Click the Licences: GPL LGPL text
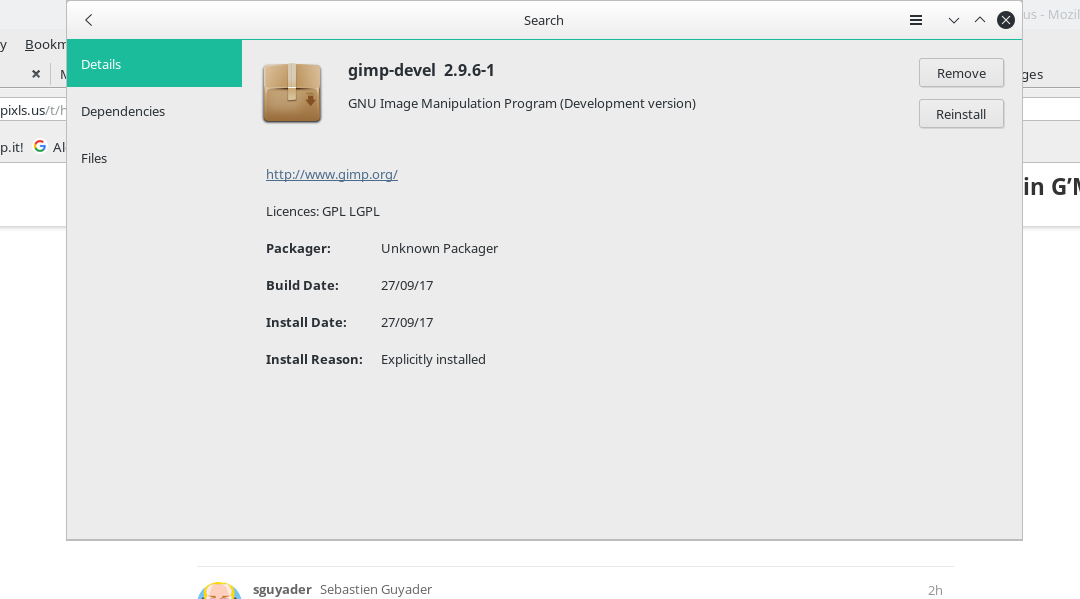 pyautogui.click(x=322, y=211)
